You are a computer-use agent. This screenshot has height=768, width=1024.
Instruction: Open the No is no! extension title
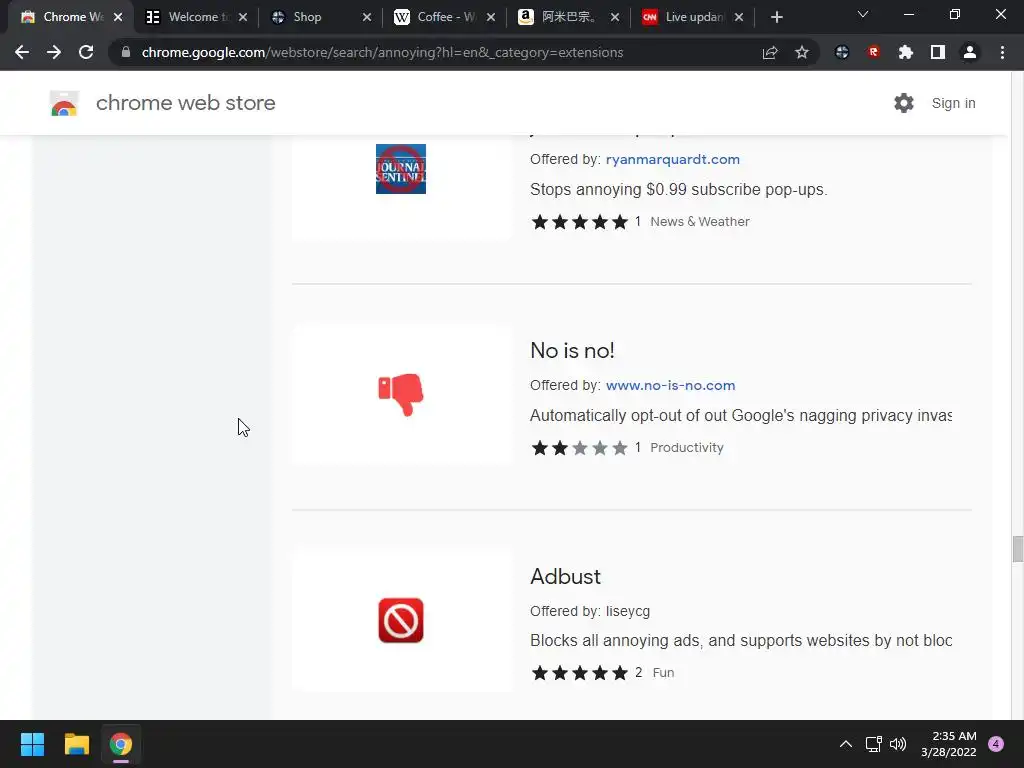(x=572, y=351)
